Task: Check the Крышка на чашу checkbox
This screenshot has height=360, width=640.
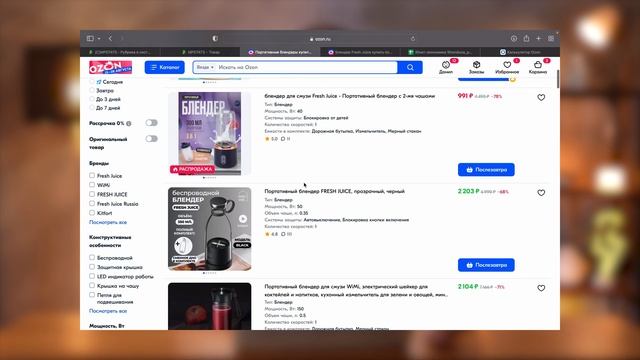Action: tap(92, 286)
